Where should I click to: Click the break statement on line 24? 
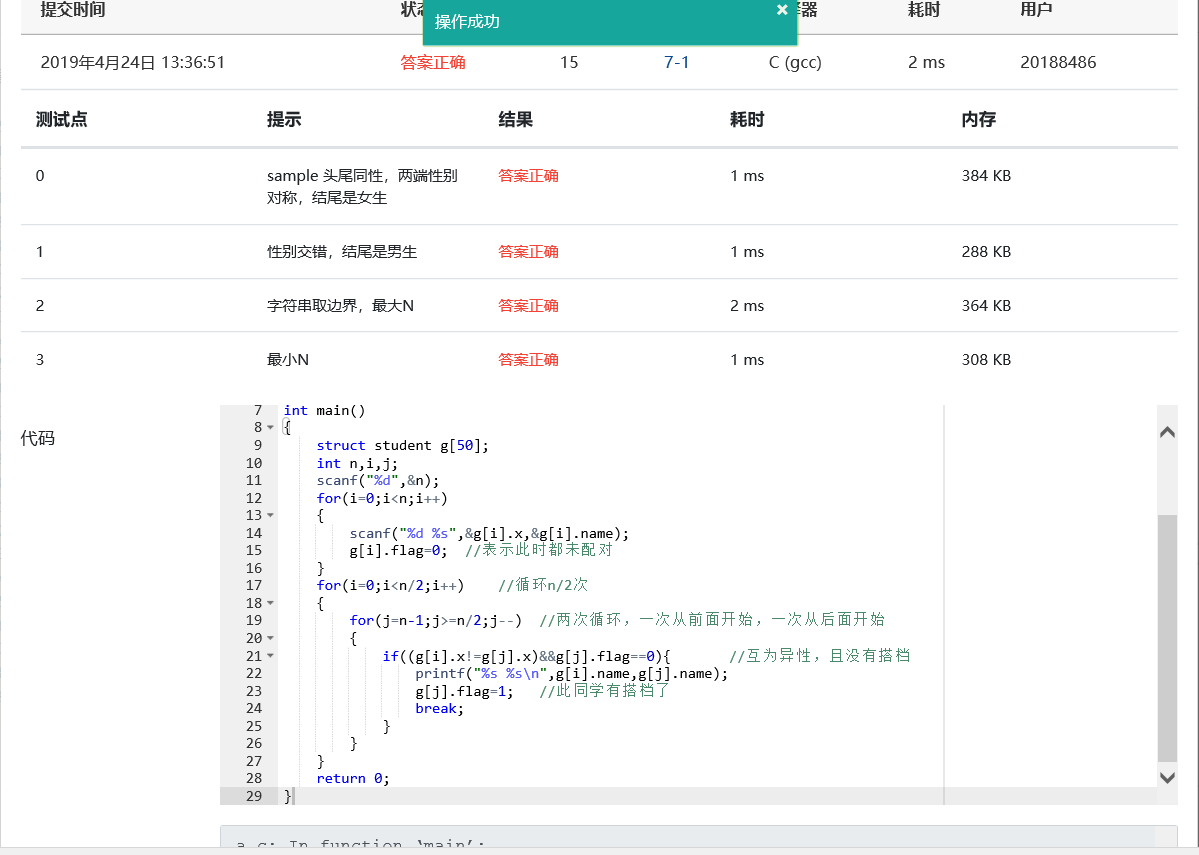[439, 709]
